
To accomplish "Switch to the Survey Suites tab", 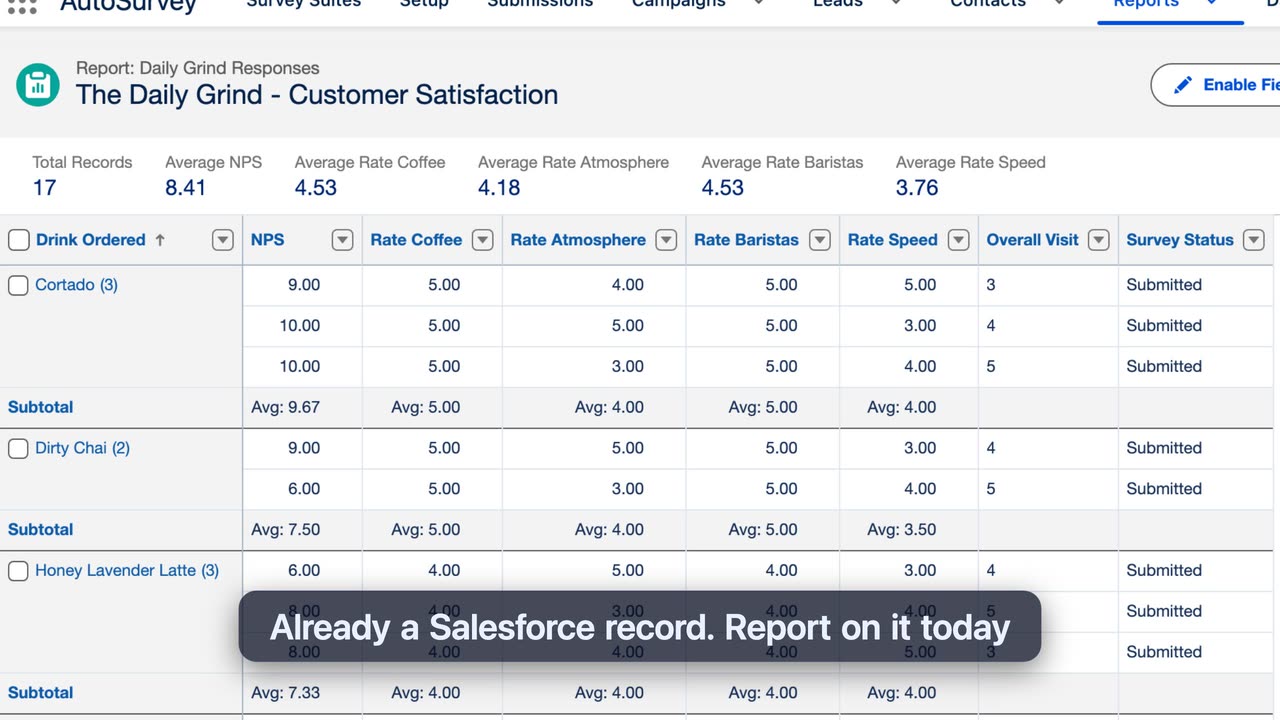I will [304, 4].
